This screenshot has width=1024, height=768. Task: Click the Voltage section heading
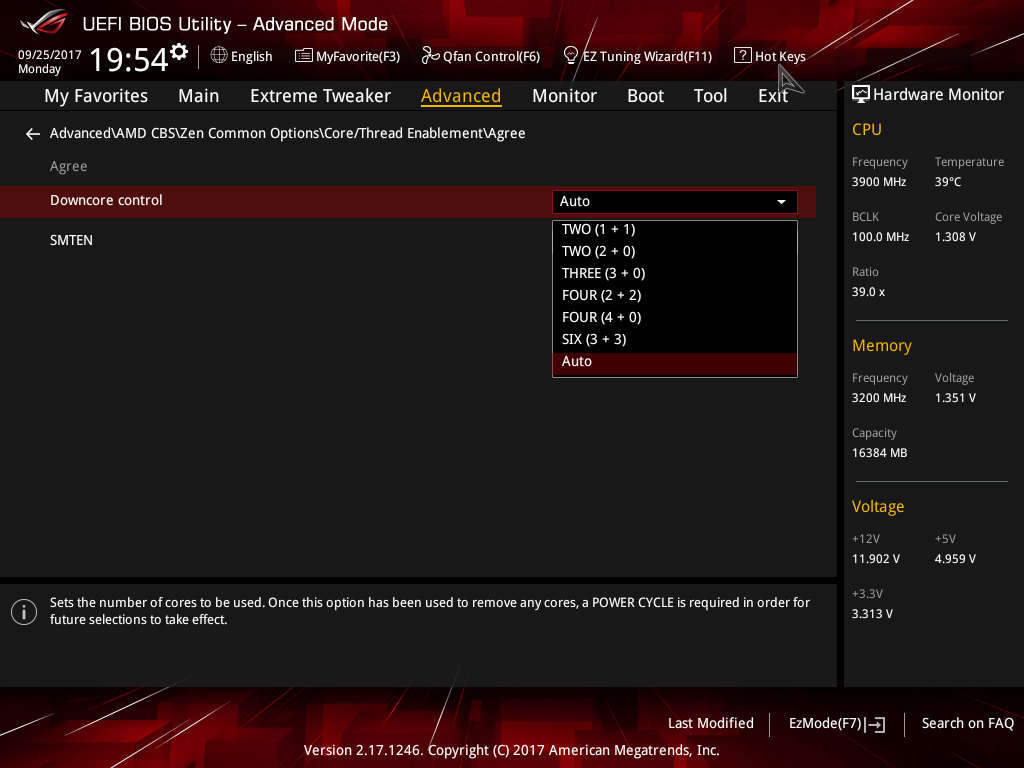click(x=878, y=507)
